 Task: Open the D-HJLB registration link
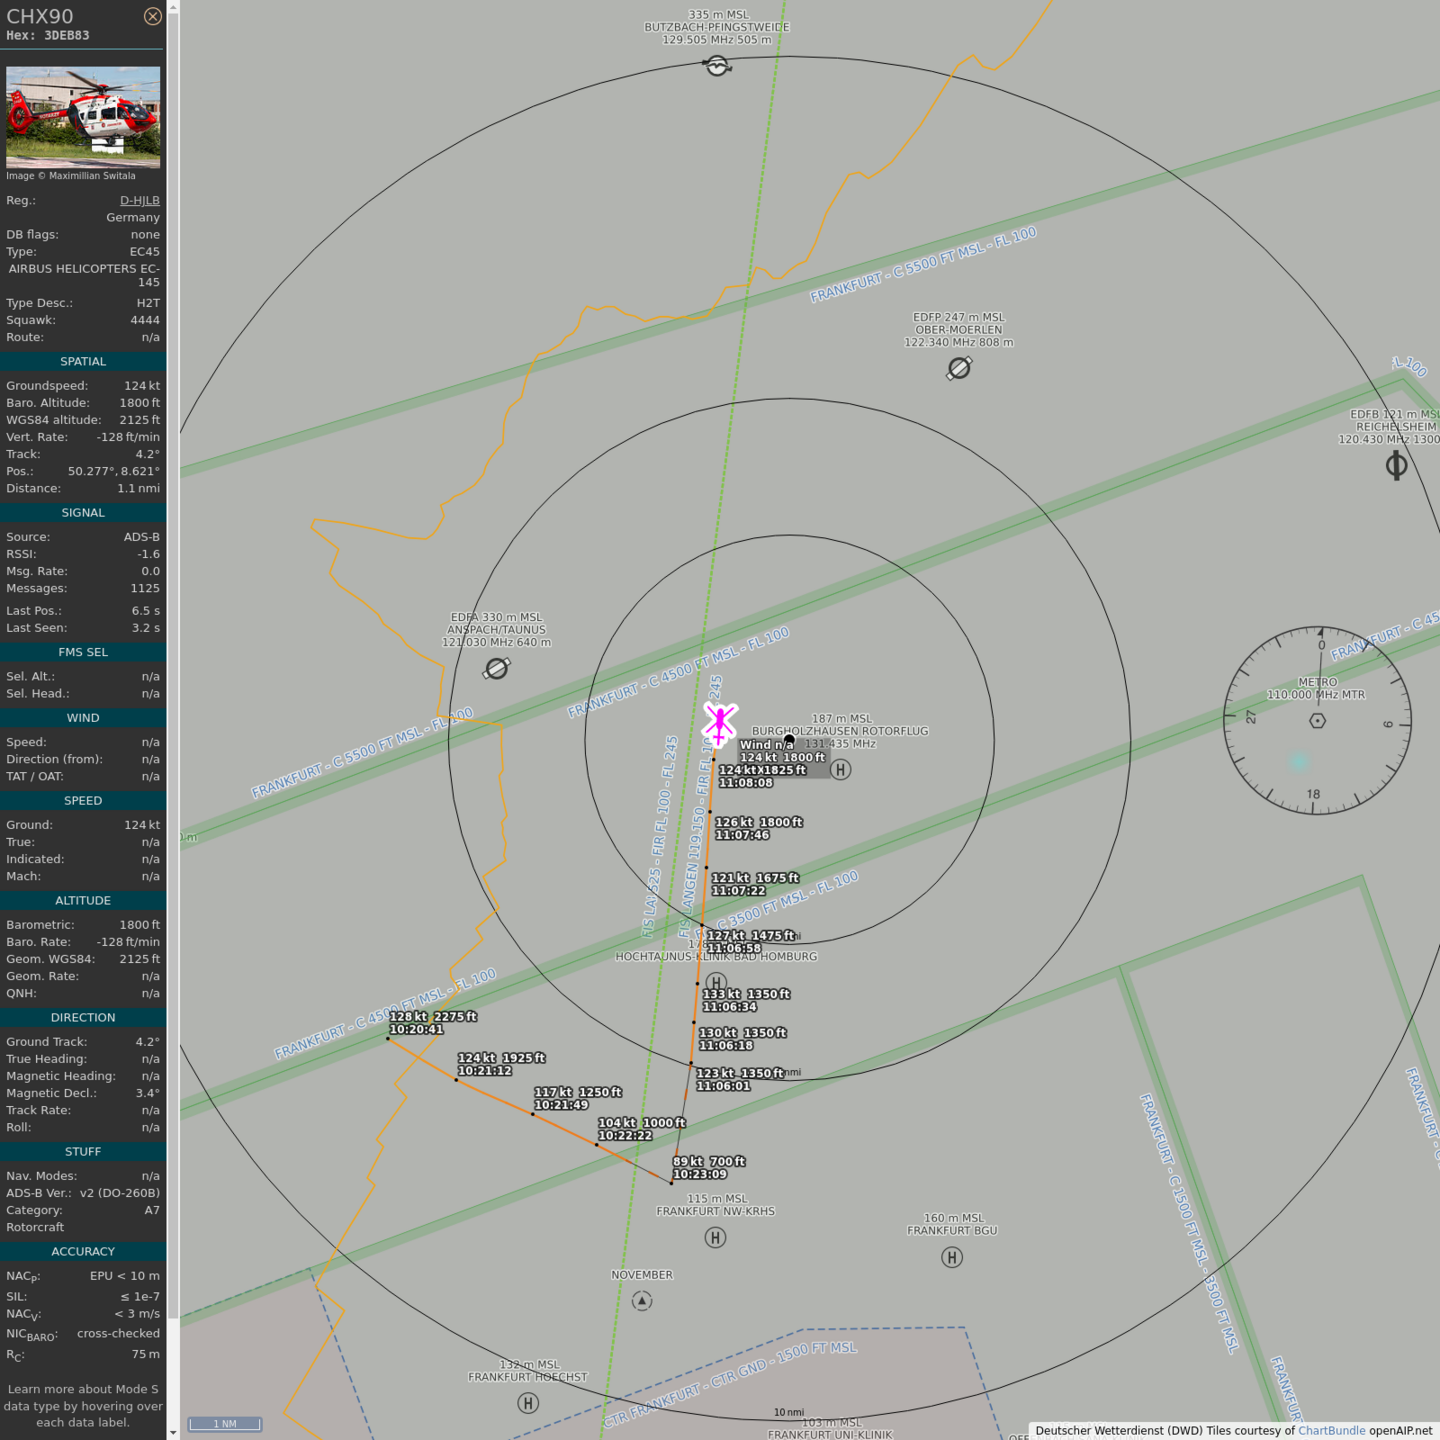point(139,200)
